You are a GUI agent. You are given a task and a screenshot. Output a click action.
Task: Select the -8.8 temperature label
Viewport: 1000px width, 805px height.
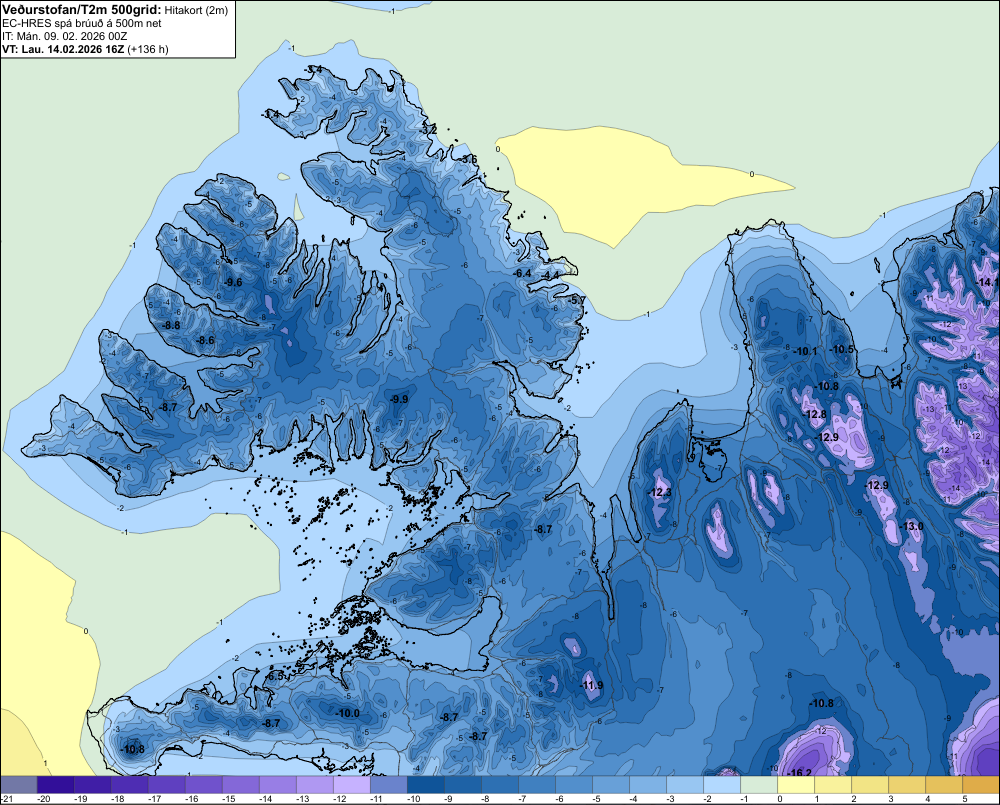tap(171, 325)
